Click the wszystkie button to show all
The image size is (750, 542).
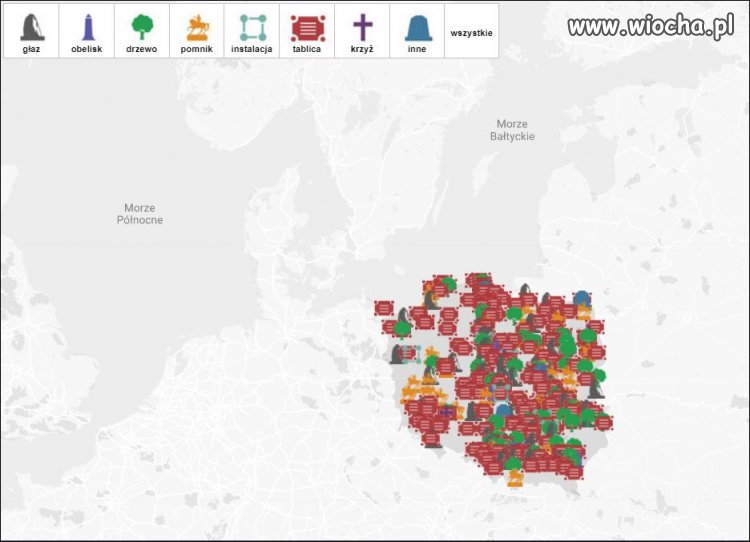coord(471,32)
